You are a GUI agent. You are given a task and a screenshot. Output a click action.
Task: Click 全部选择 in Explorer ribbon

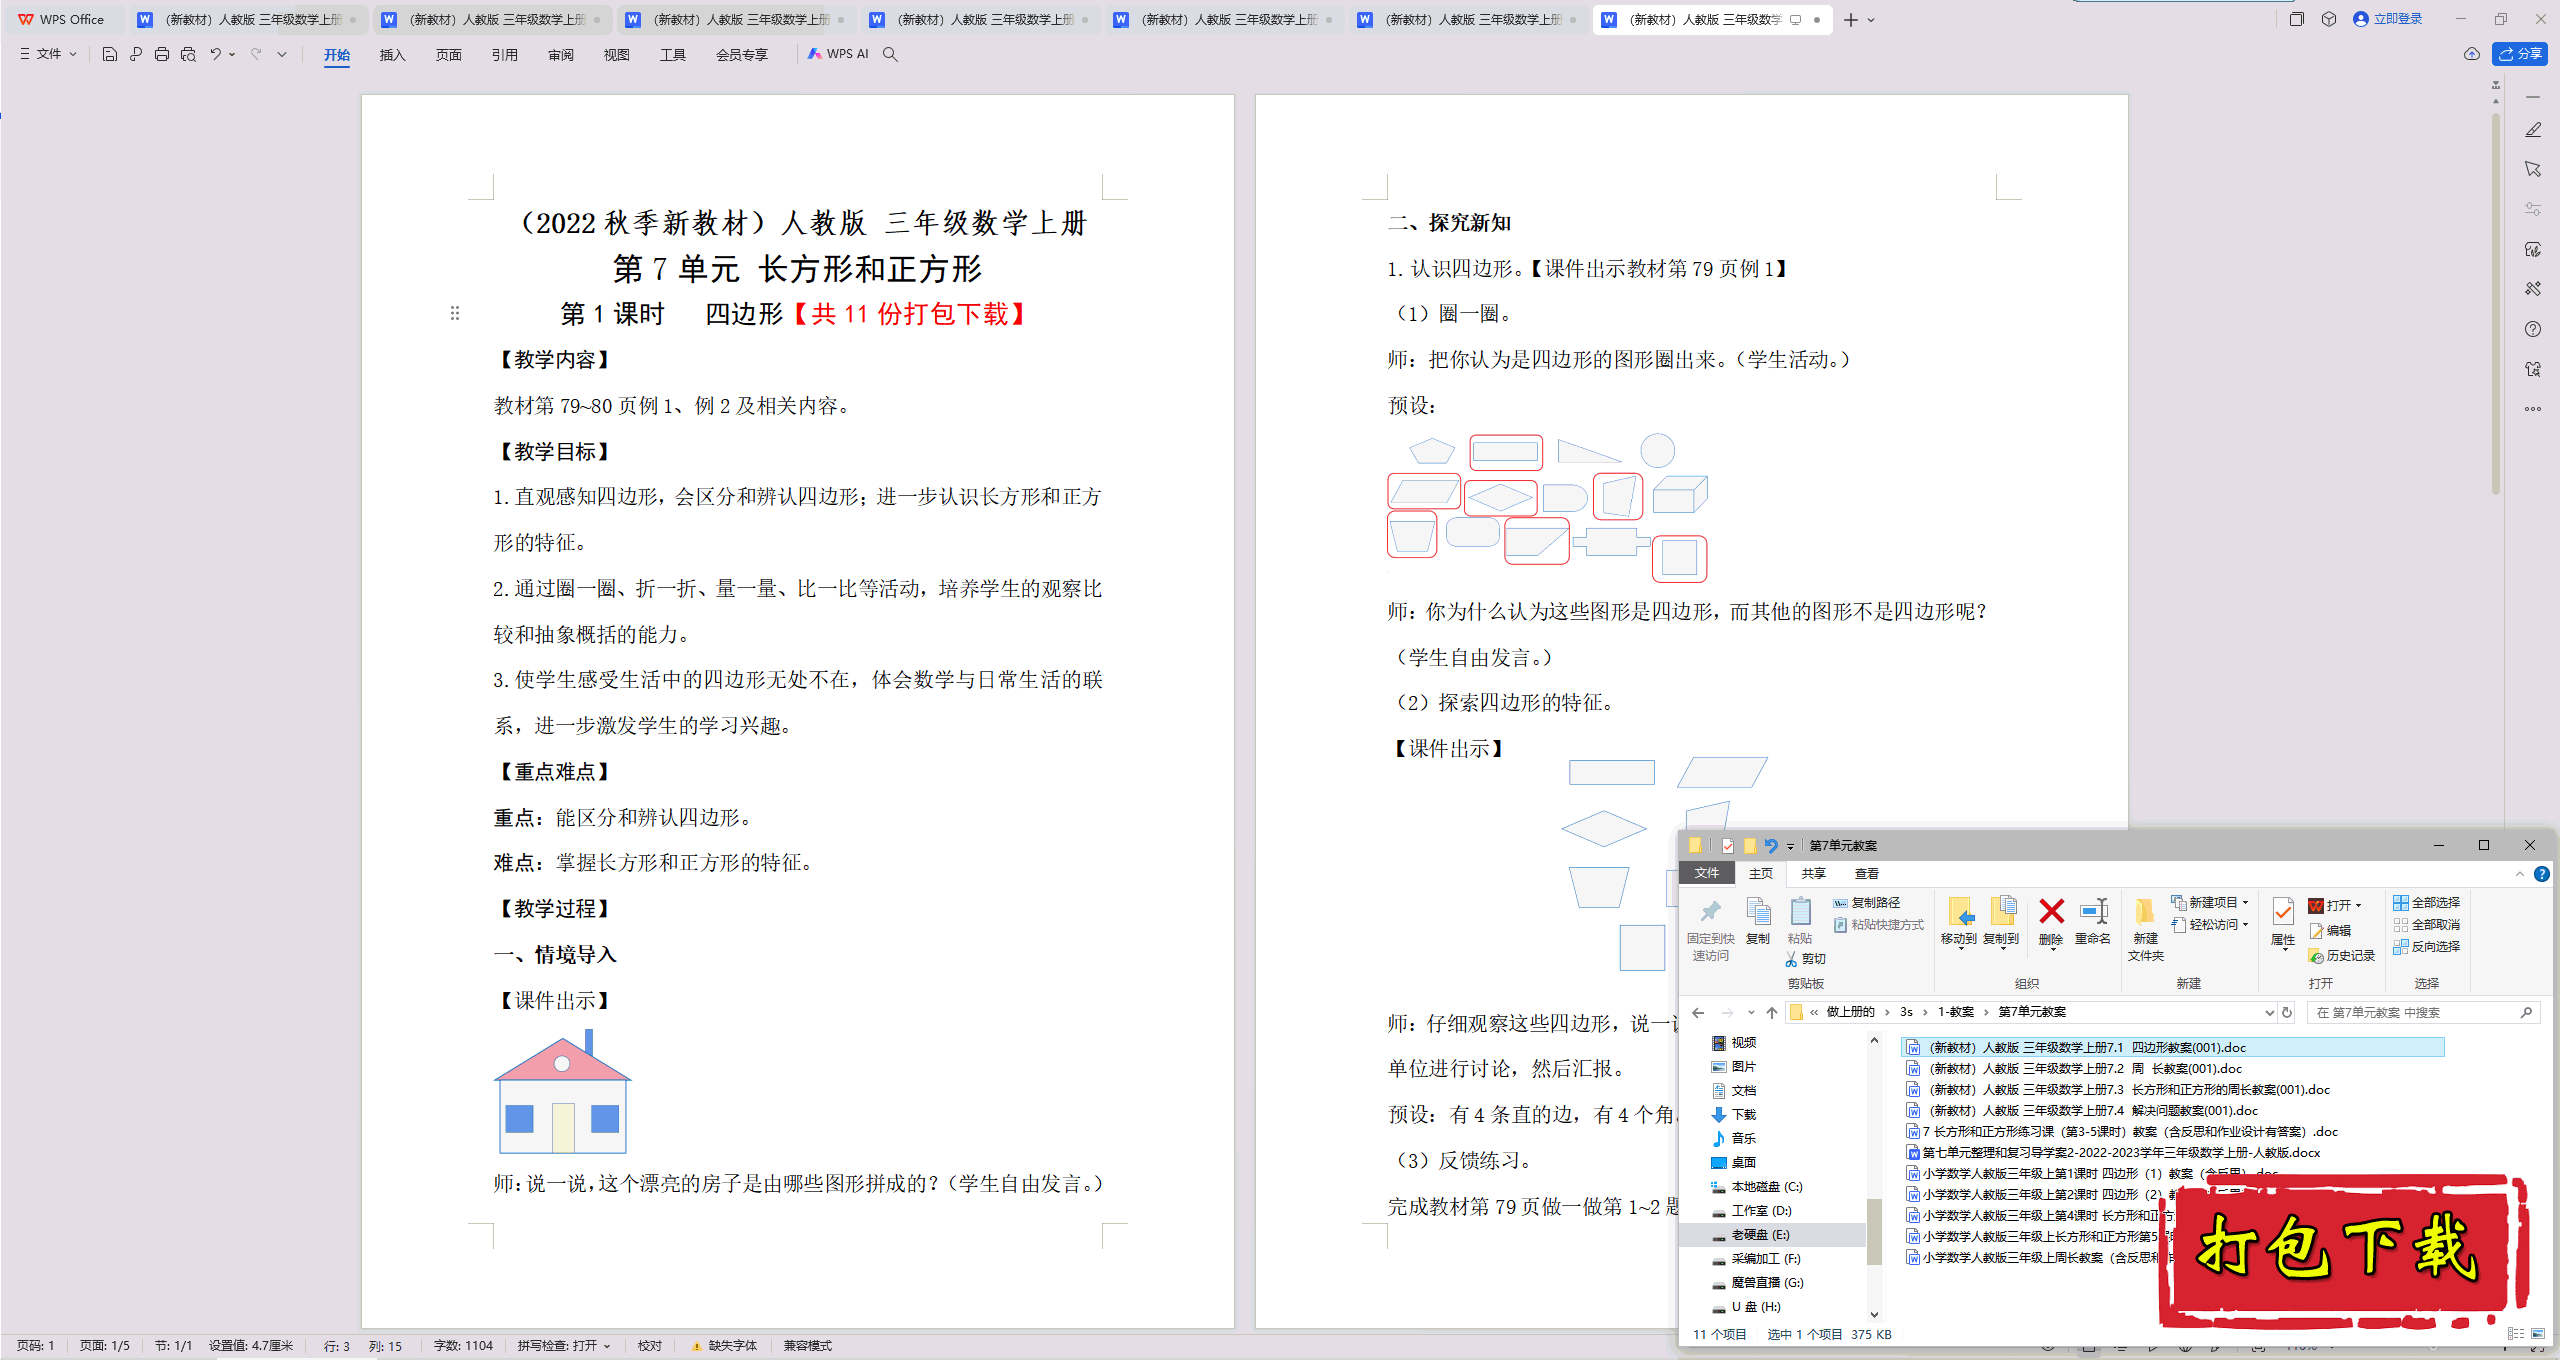(2427, 902)
